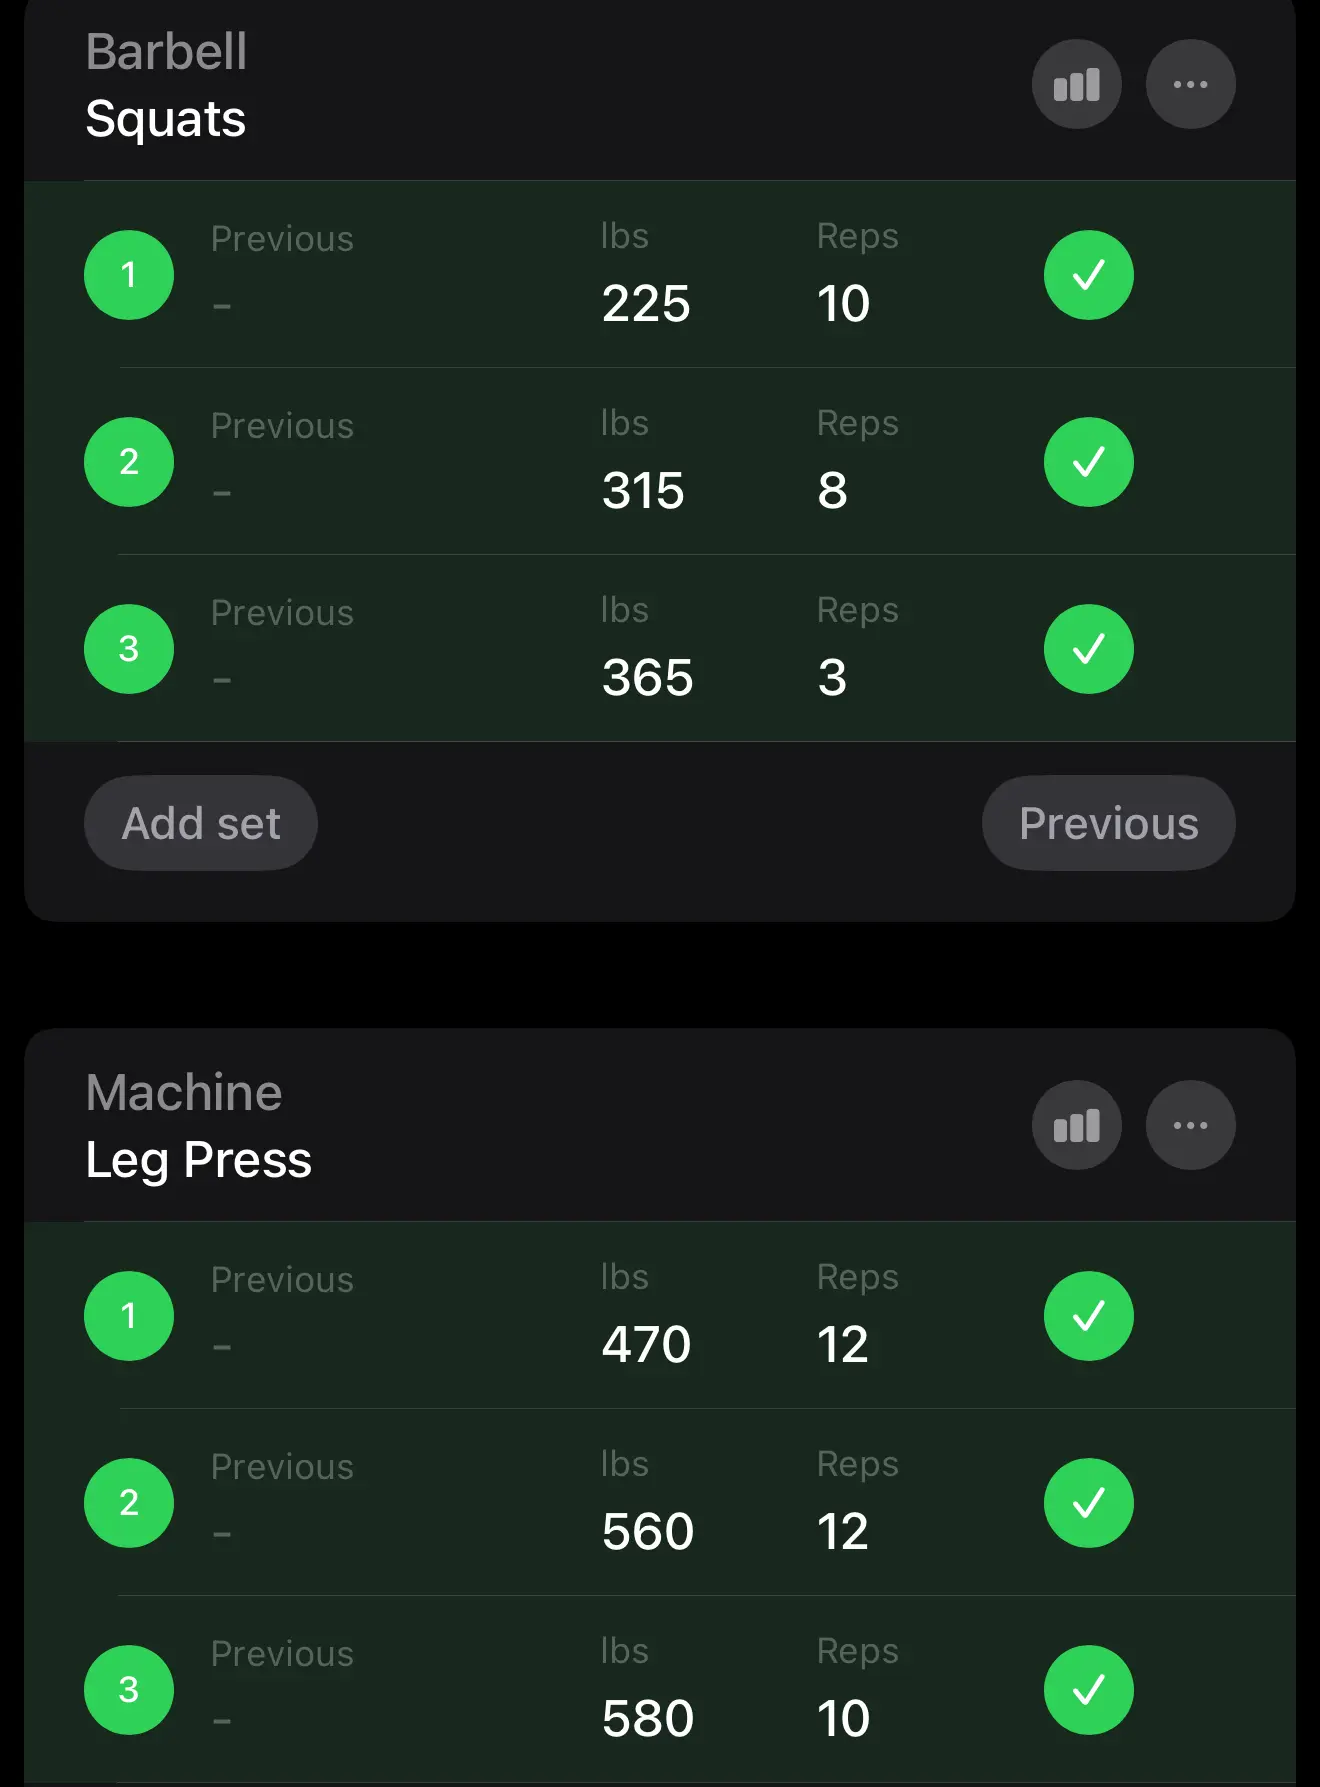Screen dimensions: 1320x1787
Task: Uncheck the 315 lbs squat set
Action: 1088,462
